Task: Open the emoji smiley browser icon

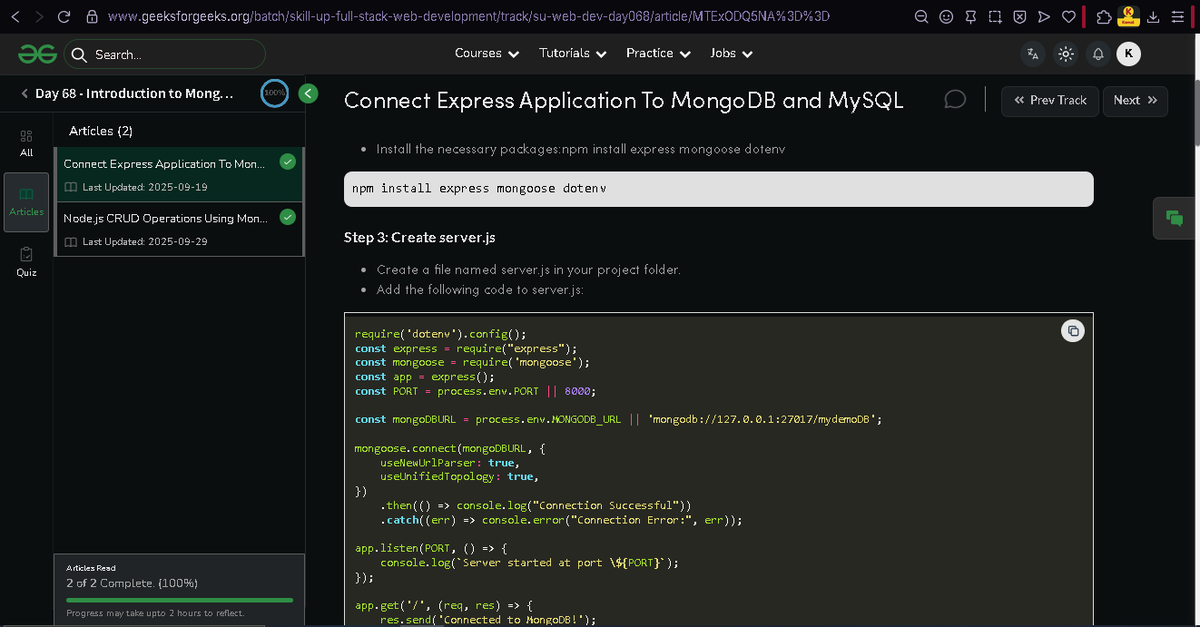Action: pos(947,17)
